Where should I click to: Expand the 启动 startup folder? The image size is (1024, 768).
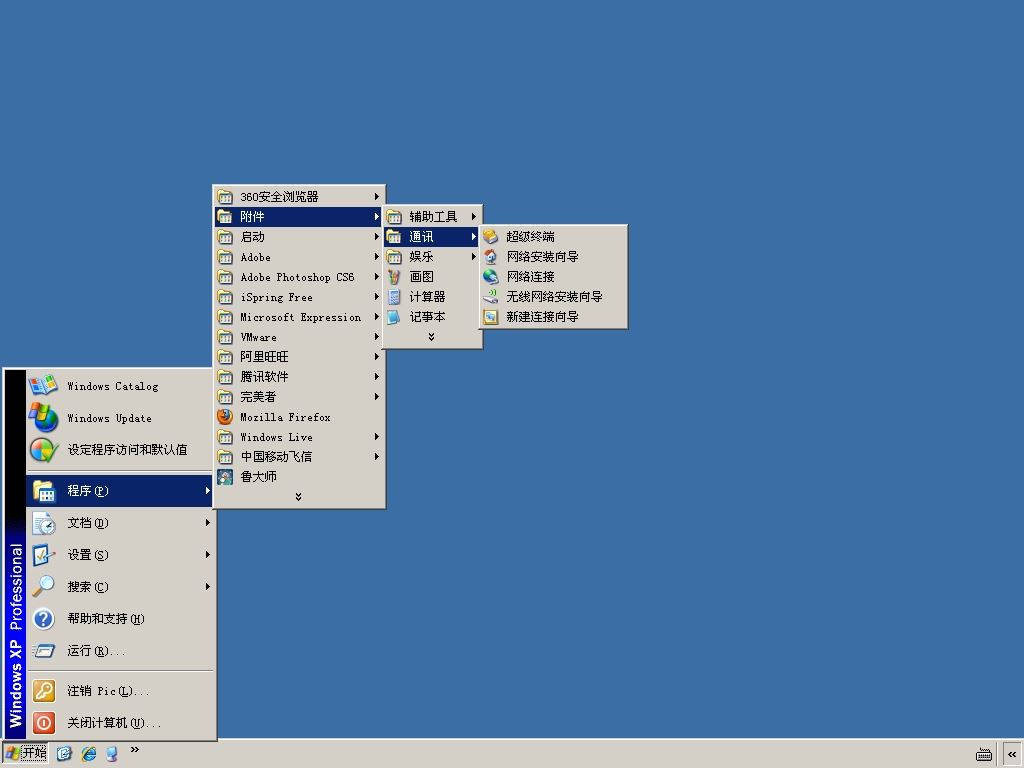click(x=298, y=236)
